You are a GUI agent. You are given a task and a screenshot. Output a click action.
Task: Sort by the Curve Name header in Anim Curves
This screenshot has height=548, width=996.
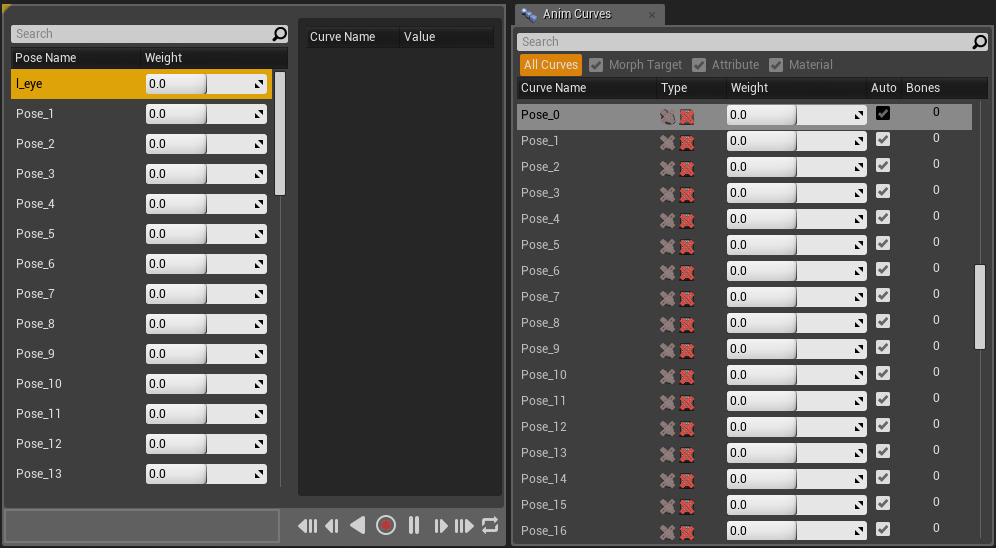[586, 88]
